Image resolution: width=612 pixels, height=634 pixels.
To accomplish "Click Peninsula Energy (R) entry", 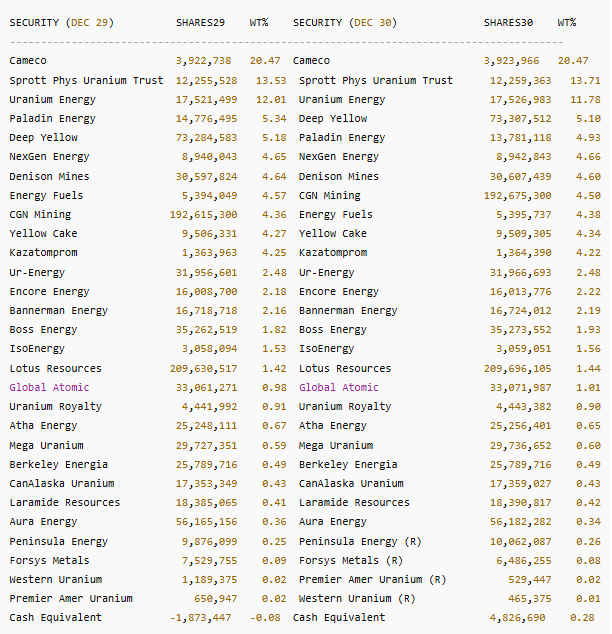I will click(360, 542).
